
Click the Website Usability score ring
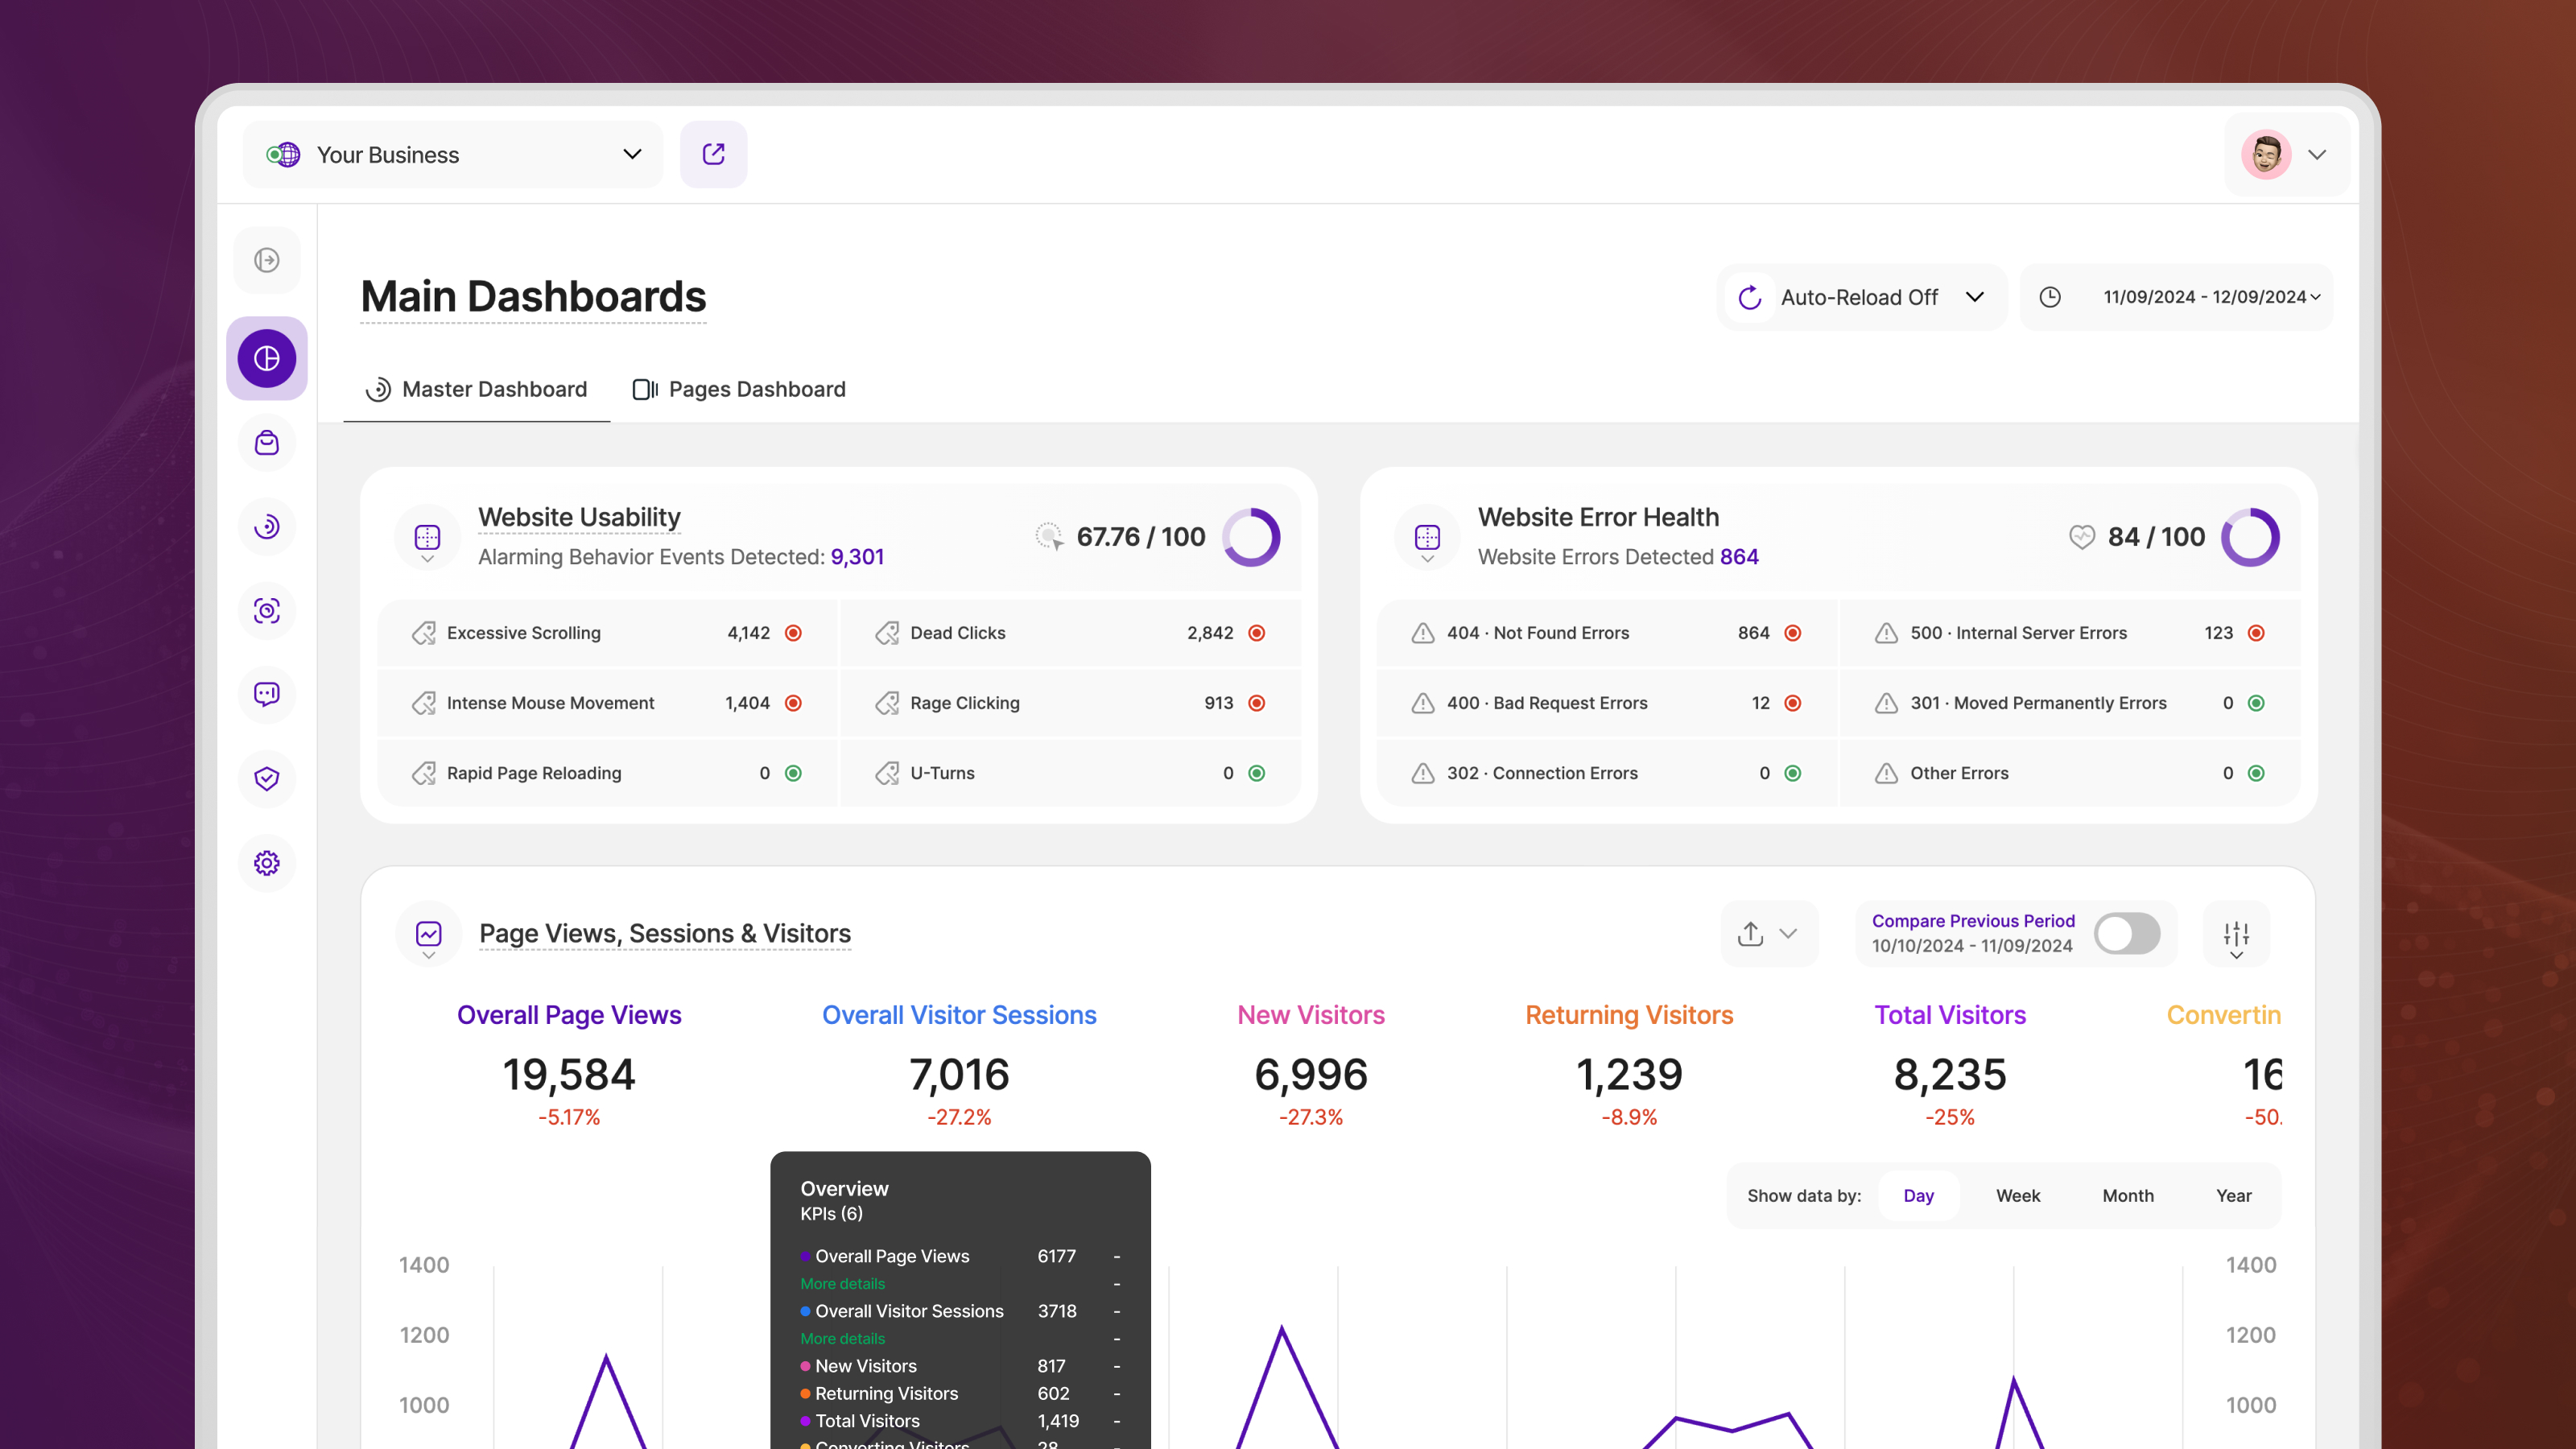tap(1251, 537)
